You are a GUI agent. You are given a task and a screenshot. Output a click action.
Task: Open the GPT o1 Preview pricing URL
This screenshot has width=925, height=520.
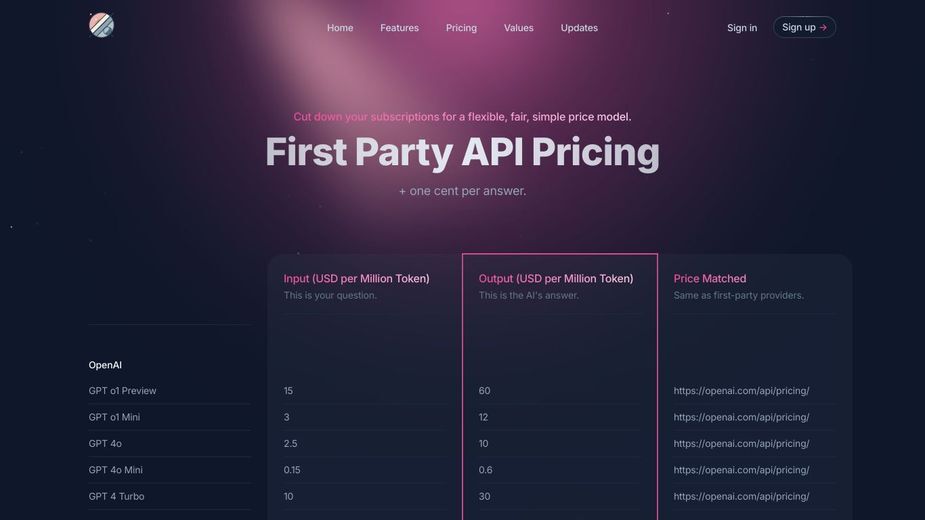coord(741,391)
